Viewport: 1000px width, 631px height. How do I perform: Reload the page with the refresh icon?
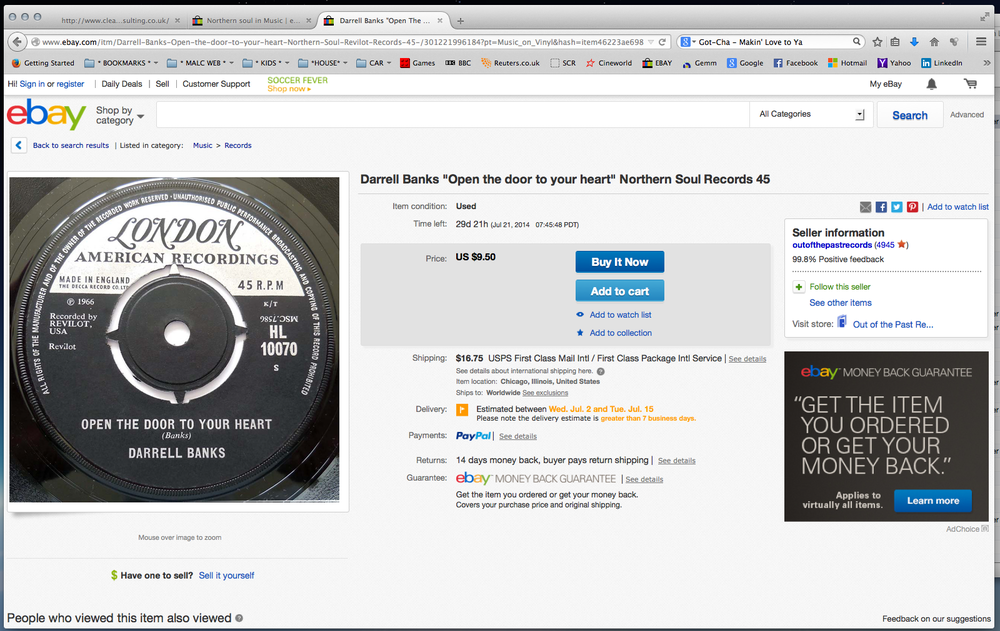[x=662, y=42]
